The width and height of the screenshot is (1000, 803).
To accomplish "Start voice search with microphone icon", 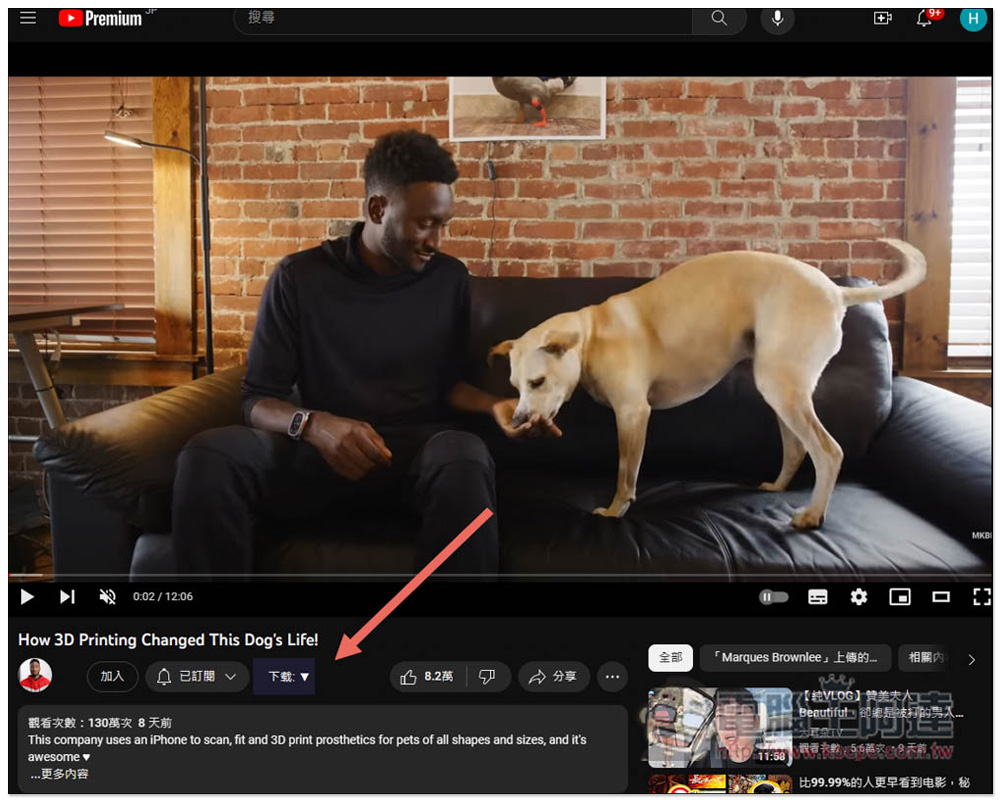I will pos(777,18).
